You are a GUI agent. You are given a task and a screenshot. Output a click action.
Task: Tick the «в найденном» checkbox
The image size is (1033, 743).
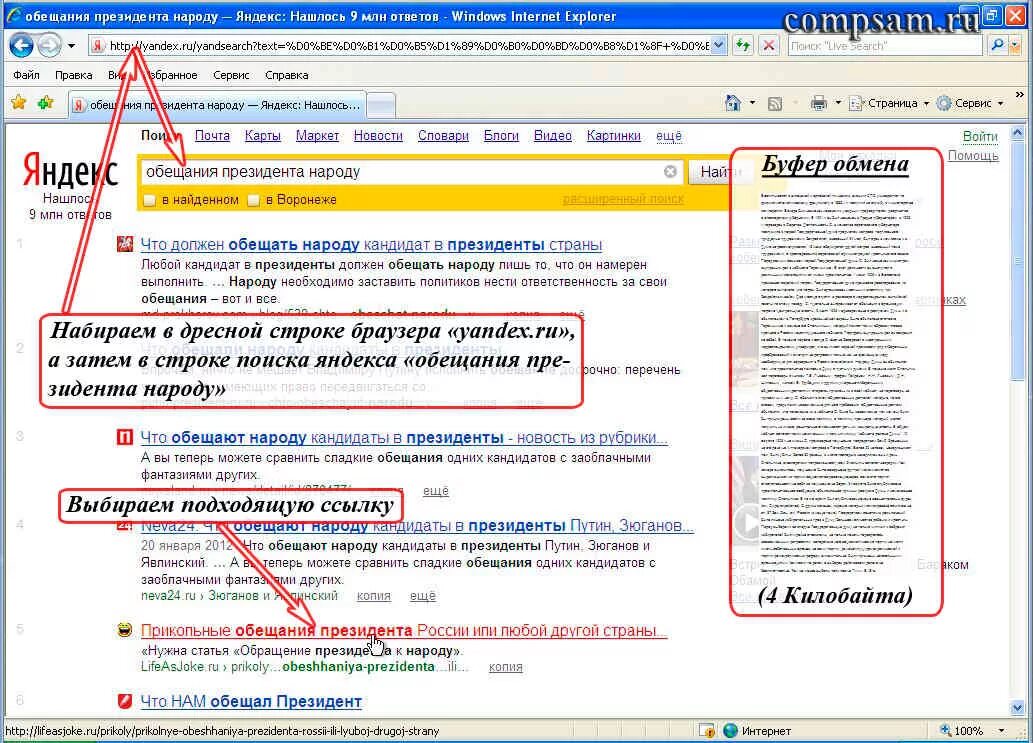click(x=150, y=200)
